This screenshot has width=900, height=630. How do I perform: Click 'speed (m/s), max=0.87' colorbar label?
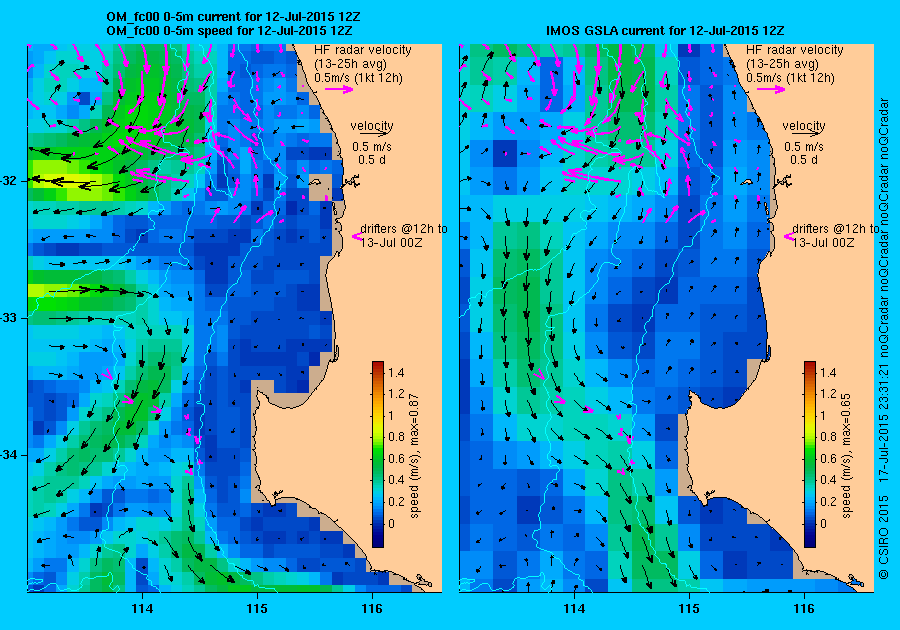[x=414, y=456]
